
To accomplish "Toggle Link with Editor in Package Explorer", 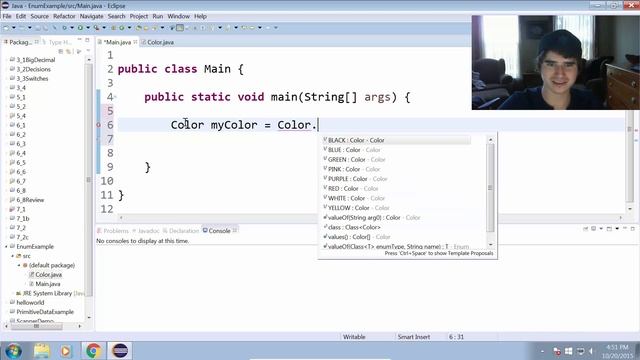I will click(69, 51).
